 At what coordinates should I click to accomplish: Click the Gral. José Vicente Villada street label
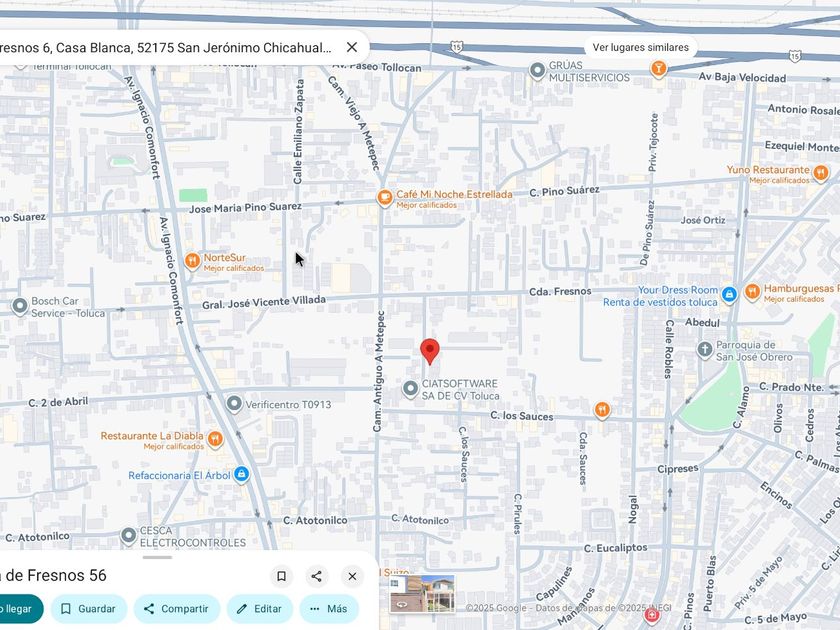click(x=264, y=302)
